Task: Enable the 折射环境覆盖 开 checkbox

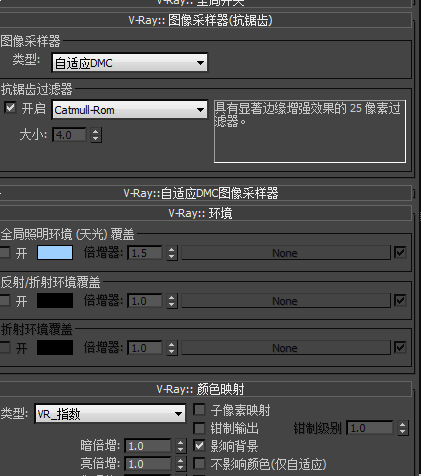Action: pyautogui.click(x=5, y=348)
